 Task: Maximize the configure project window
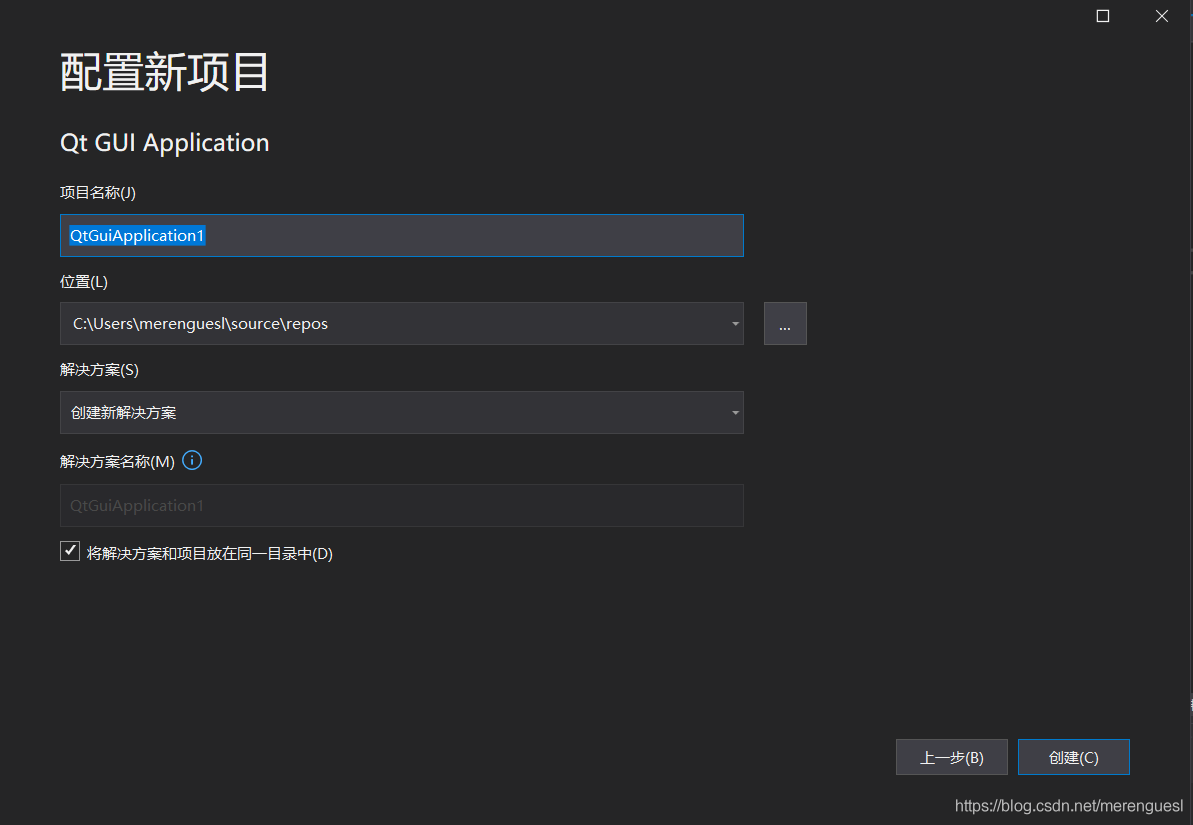point(1103,16)
